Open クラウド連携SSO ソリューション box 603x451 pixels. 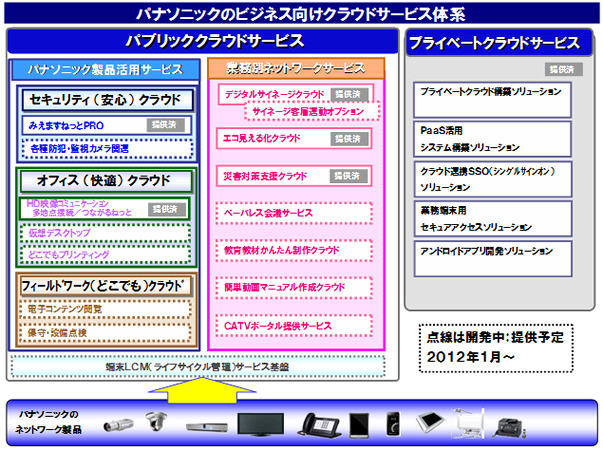(x=493, y=179)
